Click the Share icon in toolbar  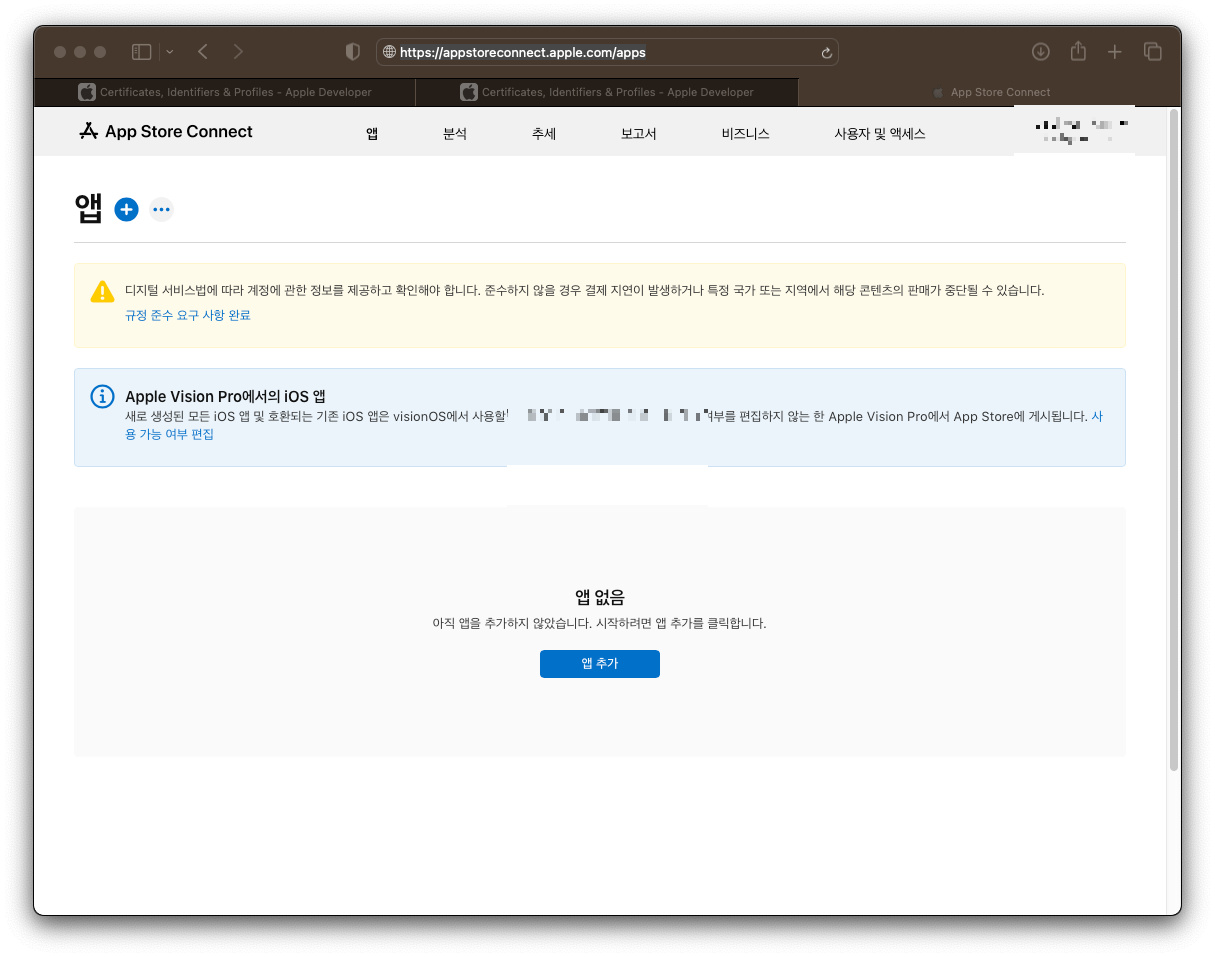1078,51
